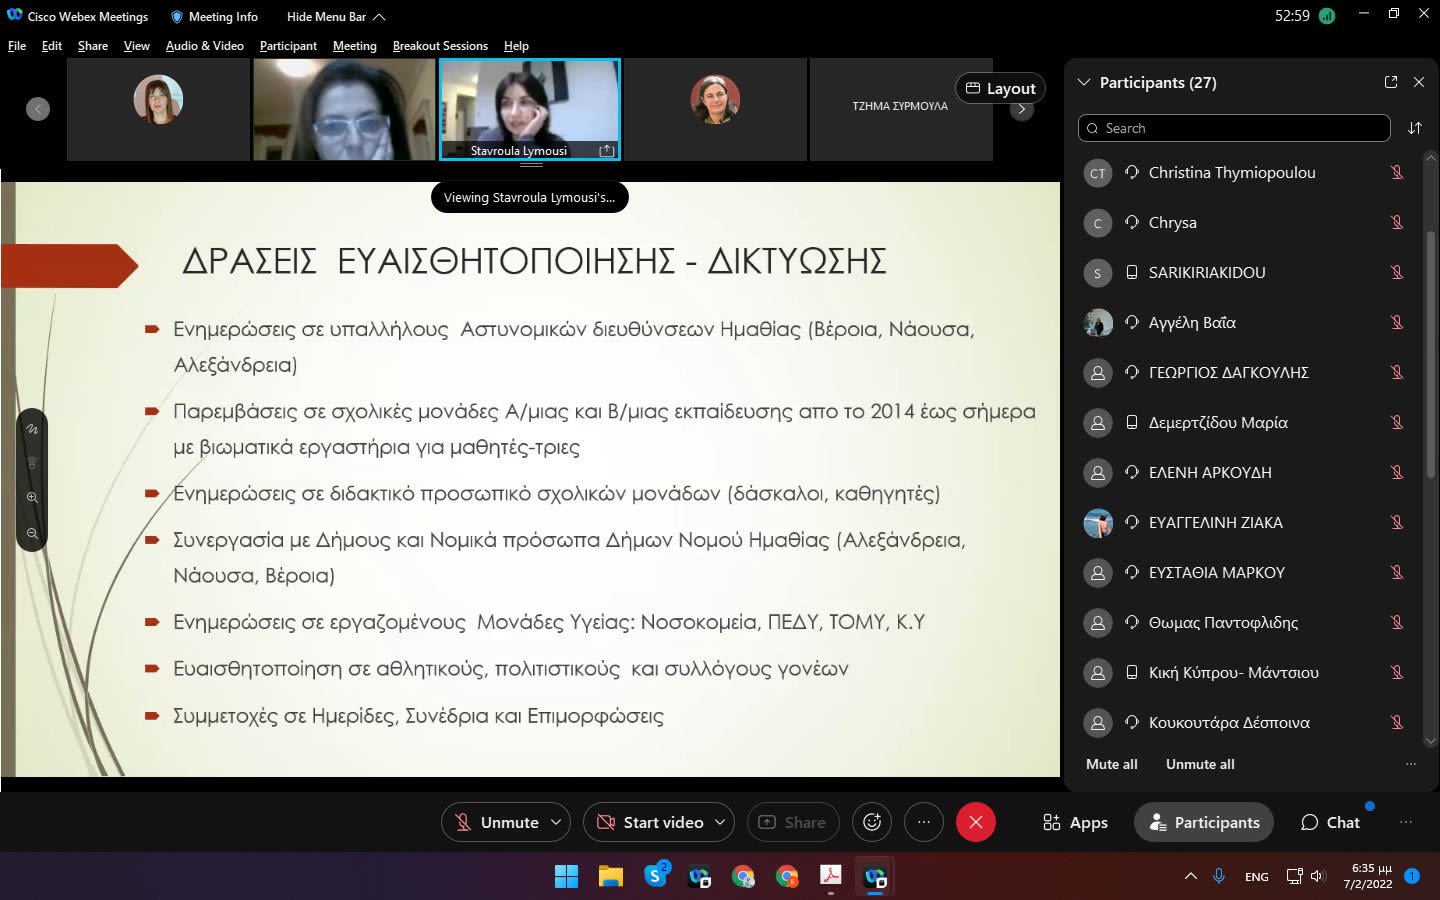
Task: Select Stavroula Lymousi video thumbnail
Action: click(530, 109)
